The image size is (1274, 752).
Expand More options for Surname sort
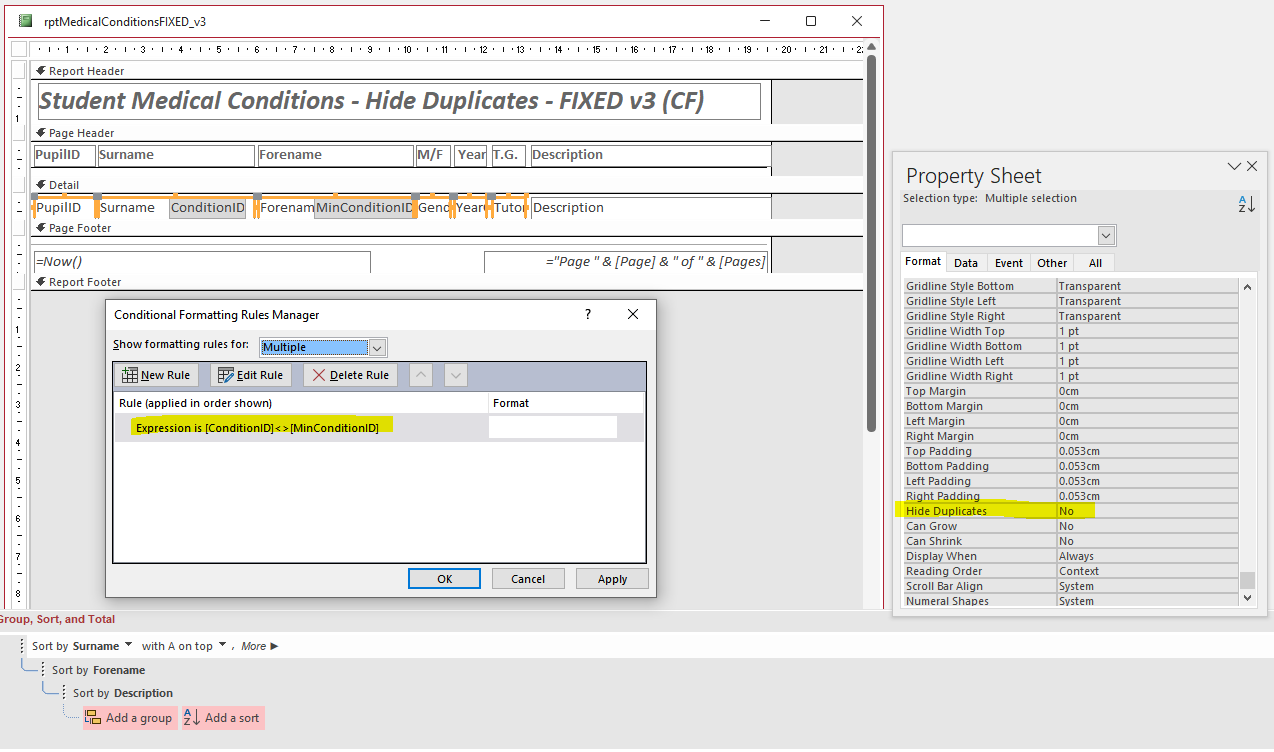(260, 647)
